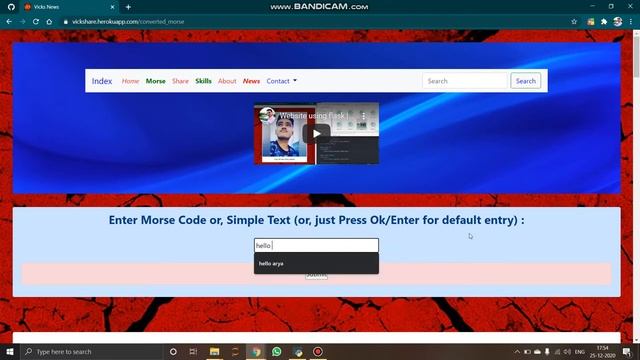
Task: Open the Chrome three-dot menu
Action: click(631, 22)
